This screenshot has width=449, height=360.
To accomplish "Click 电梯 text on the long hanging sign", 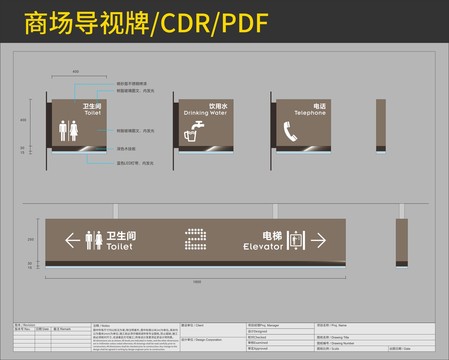I will 272,236.
